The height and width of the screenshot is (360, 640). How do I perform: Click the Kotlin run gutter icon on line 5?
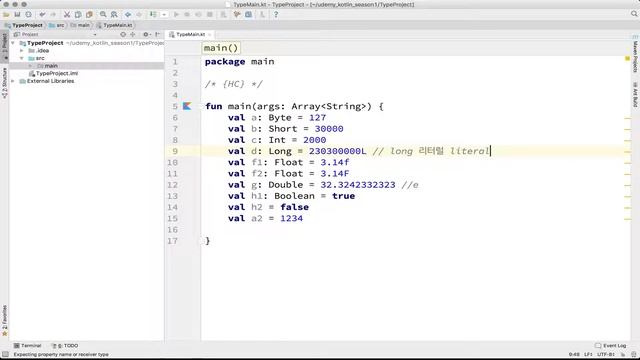(x=187, y=106)
